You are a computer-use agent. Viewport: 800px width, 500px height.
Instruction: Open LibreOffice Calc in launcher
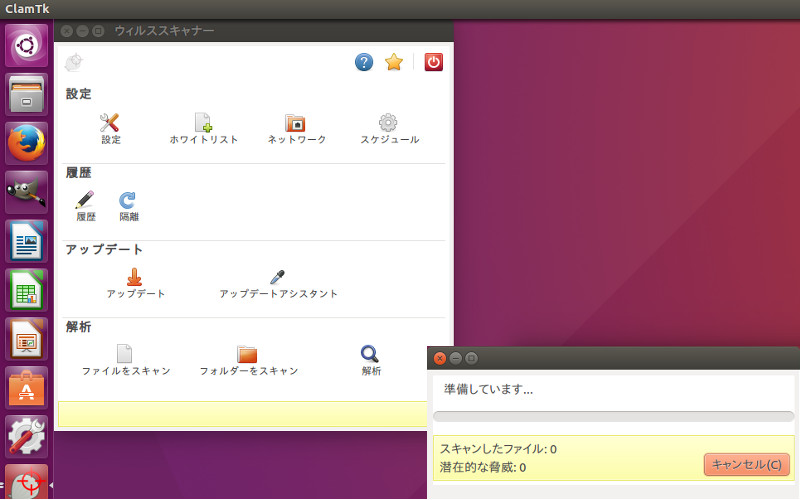click(x=27, y=290)
